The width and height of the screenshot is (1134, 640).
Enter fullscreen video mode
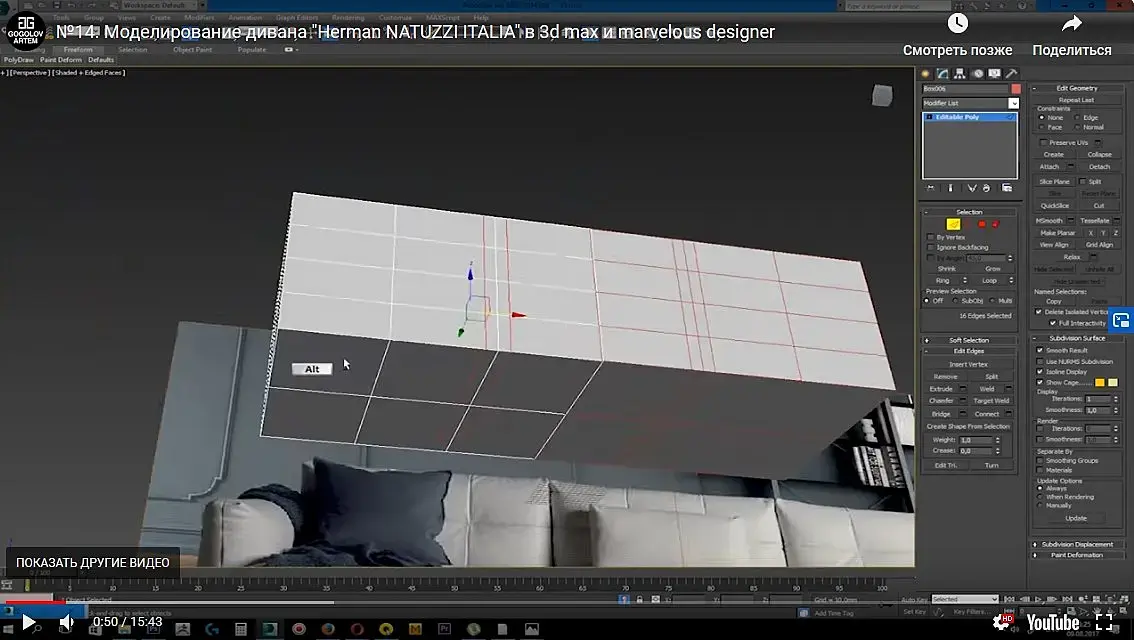point(1106,622)
